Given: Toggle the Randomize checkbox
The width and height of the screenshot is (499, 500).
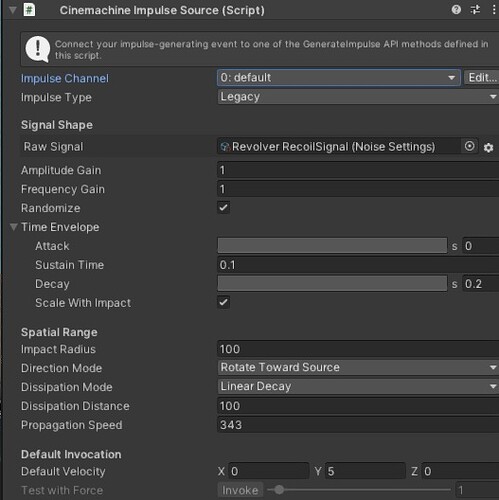Looking at the screenshot, I should (223, 208).
